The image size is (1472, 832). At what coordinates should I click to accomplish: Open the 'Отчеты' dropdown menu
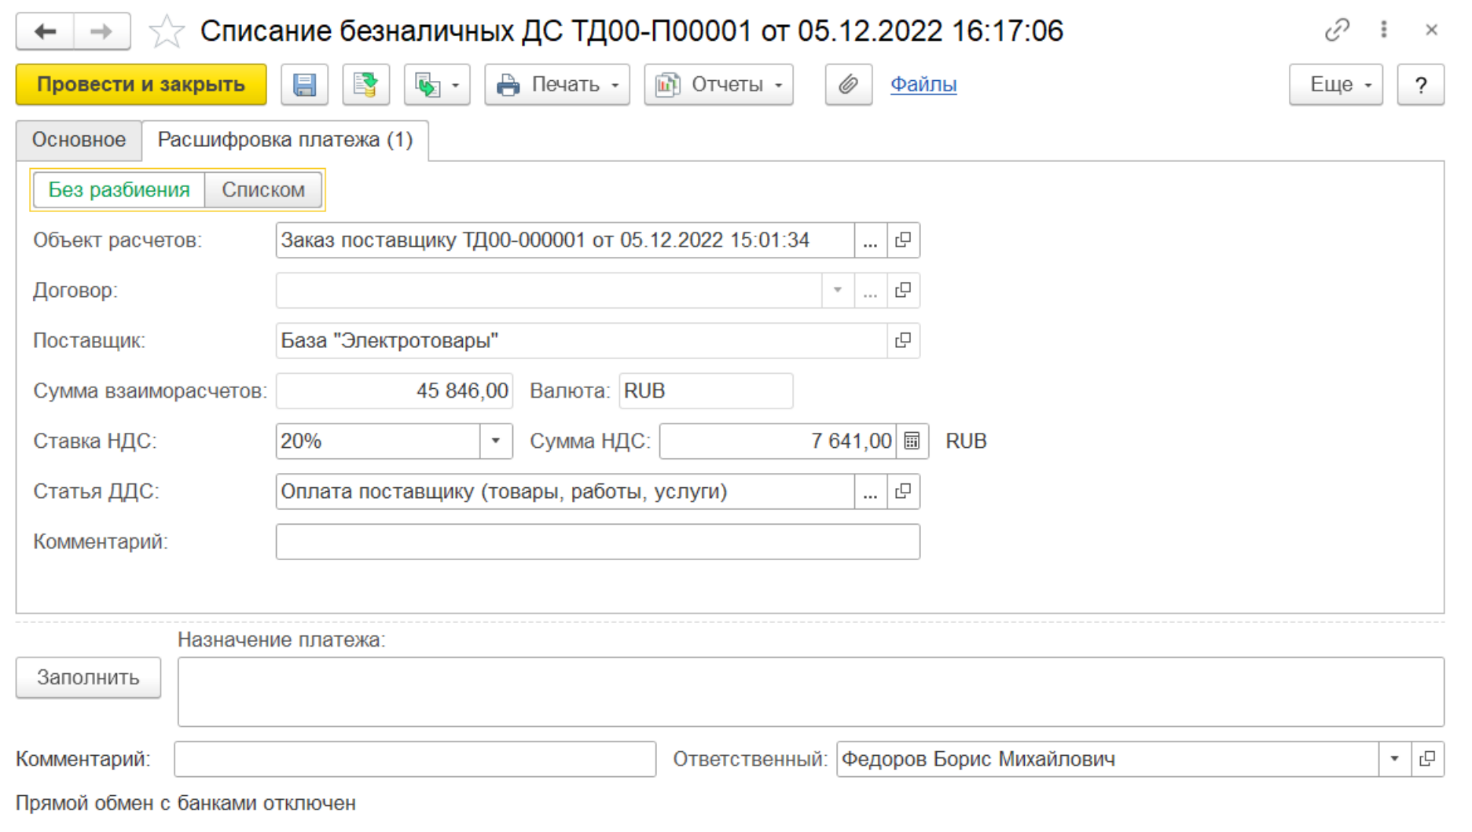point(718,85)
